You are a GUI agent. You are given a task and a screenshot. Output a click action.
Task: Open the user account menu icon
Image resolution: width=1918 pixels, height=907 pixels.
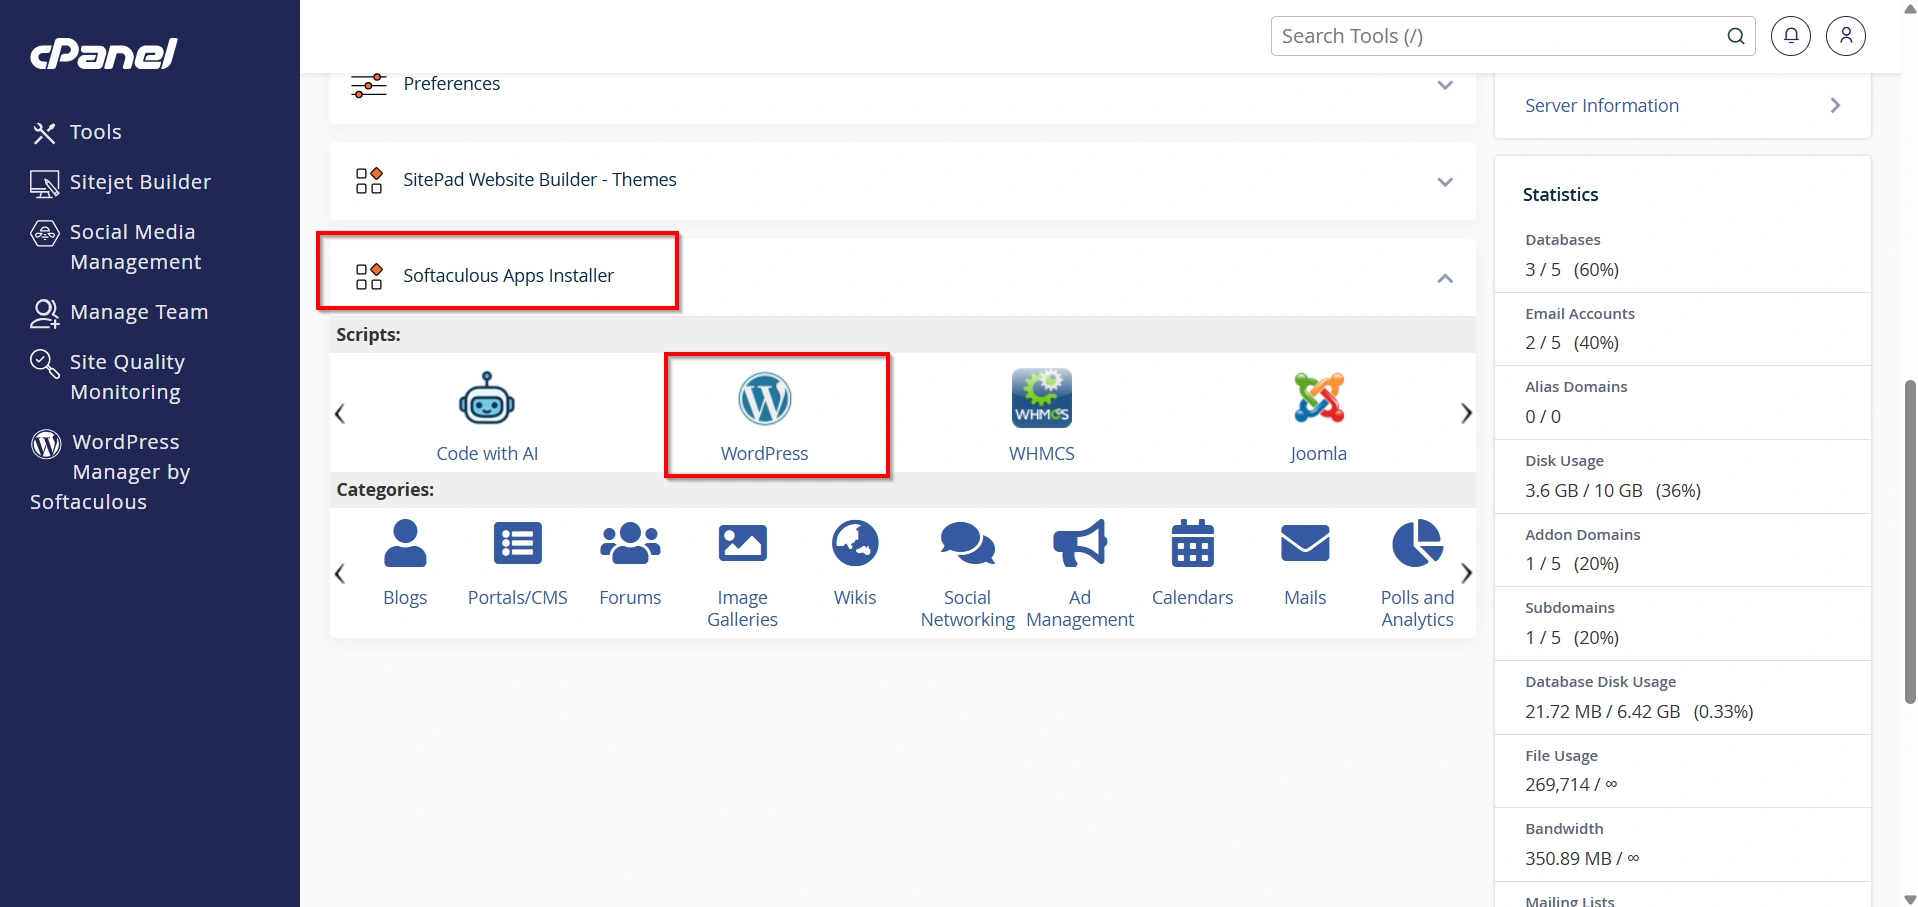point(1846,36)
